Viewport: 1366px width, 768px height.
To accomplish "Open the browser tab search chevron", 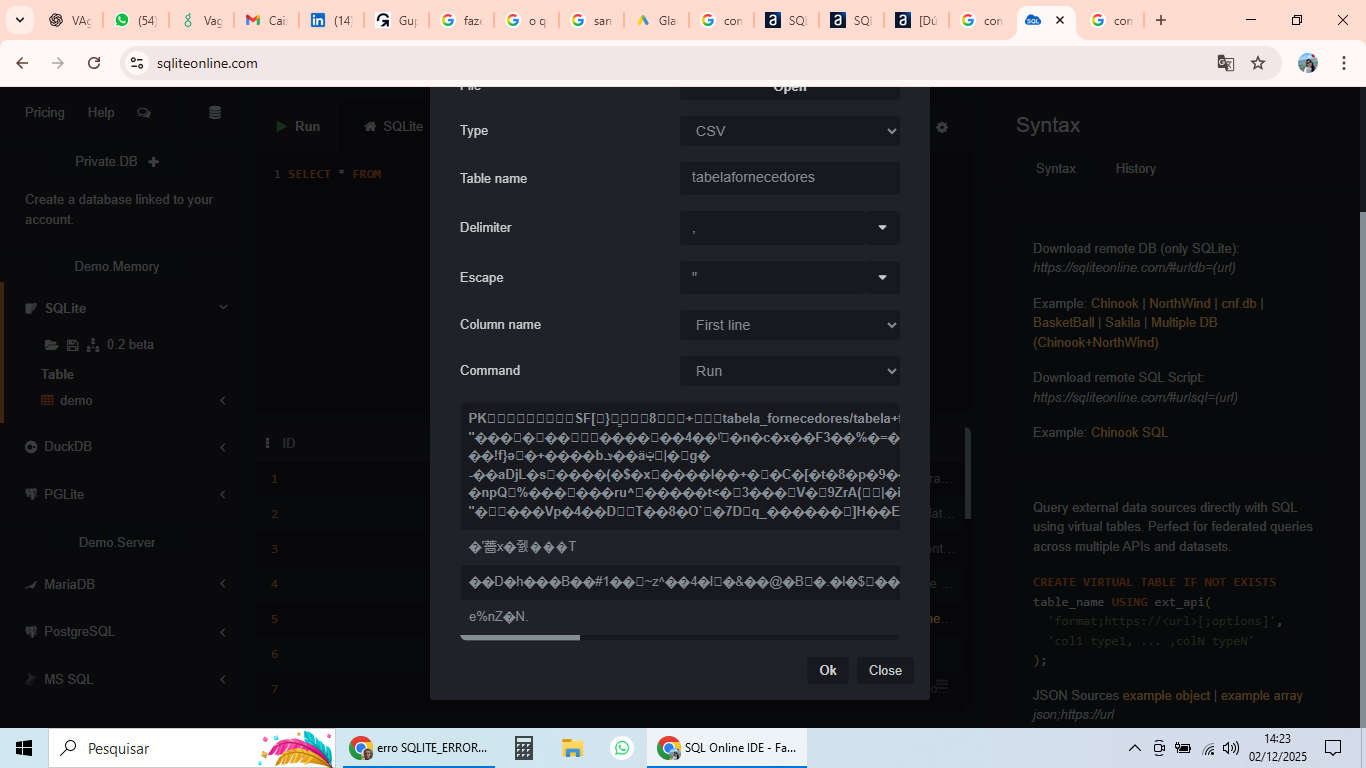I will [20, 20].
